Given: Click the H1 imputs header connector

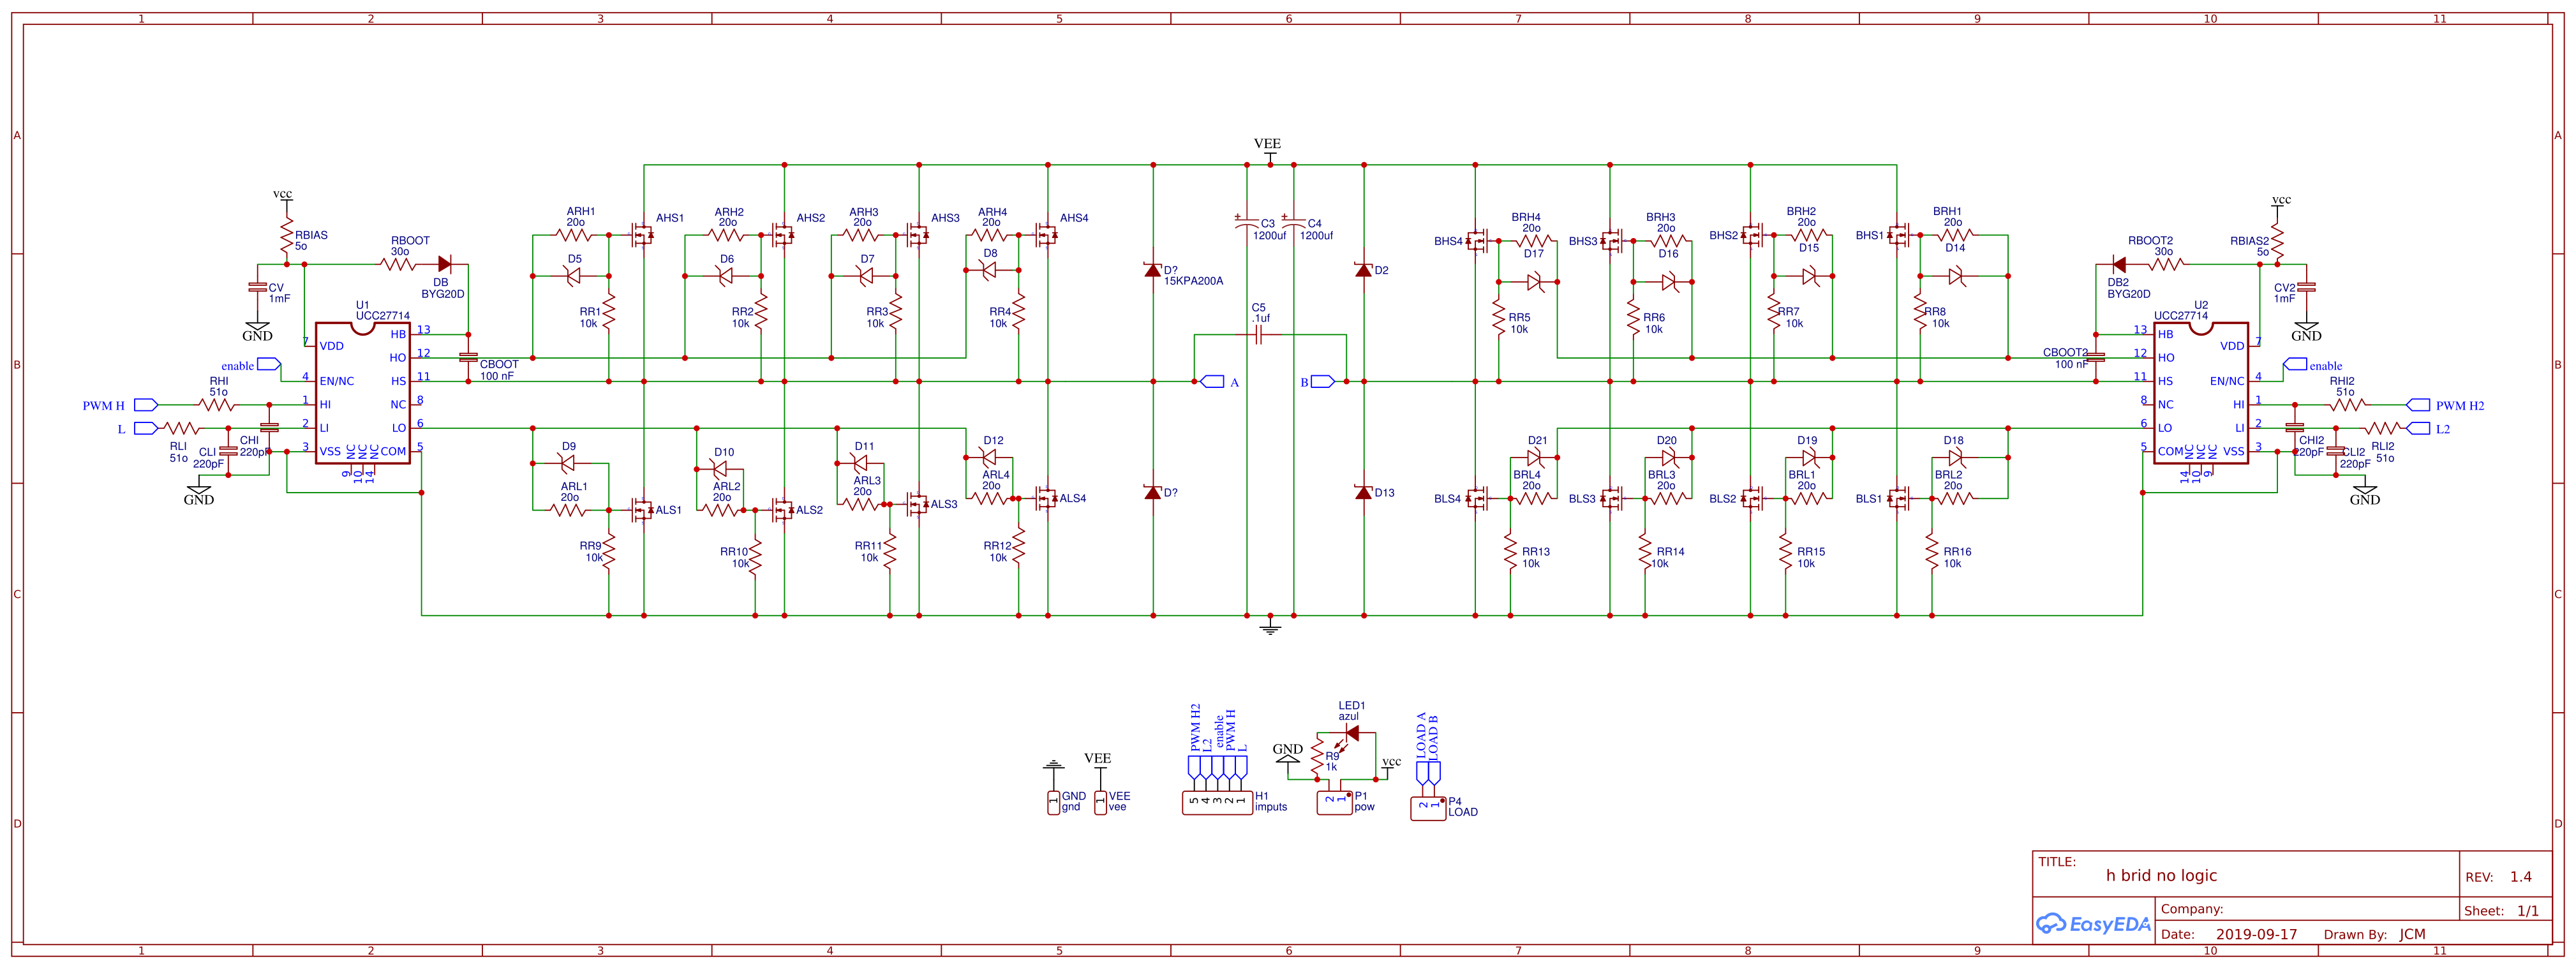Looking at the screenshot, I should (1217, 802).
